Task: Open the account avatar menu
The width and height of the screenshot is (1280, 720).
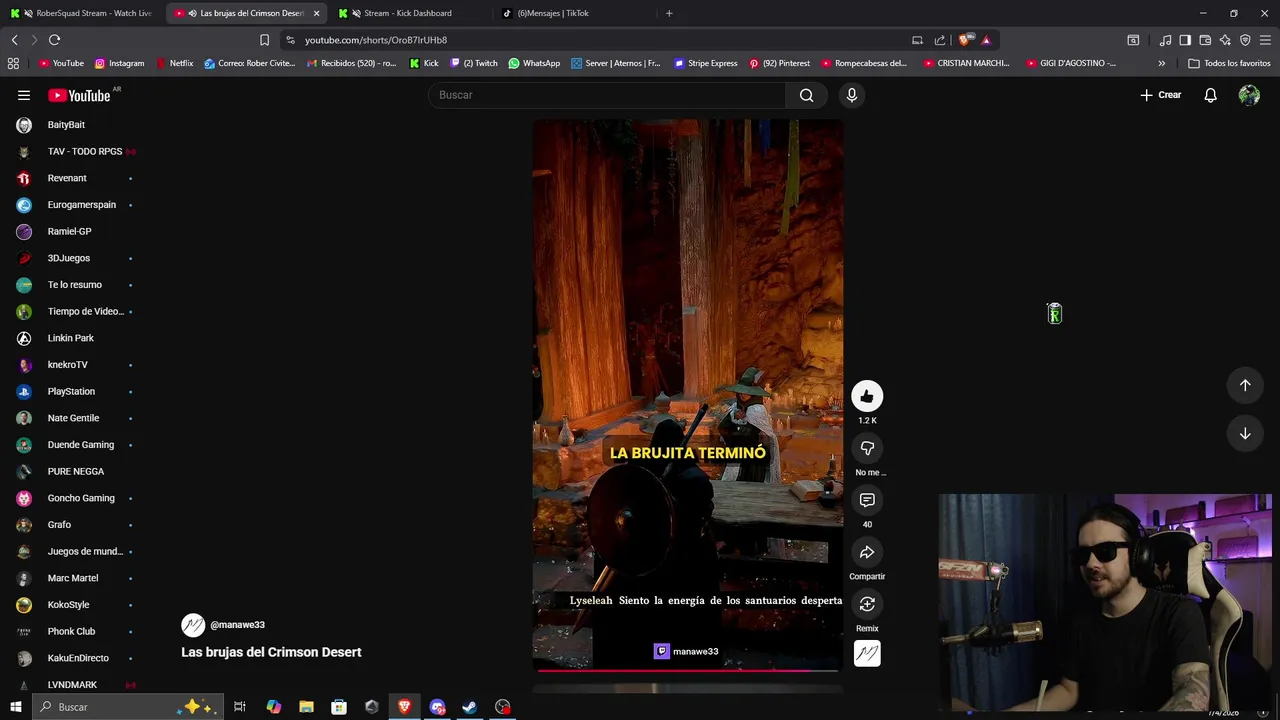Action: pos(1249,95)
